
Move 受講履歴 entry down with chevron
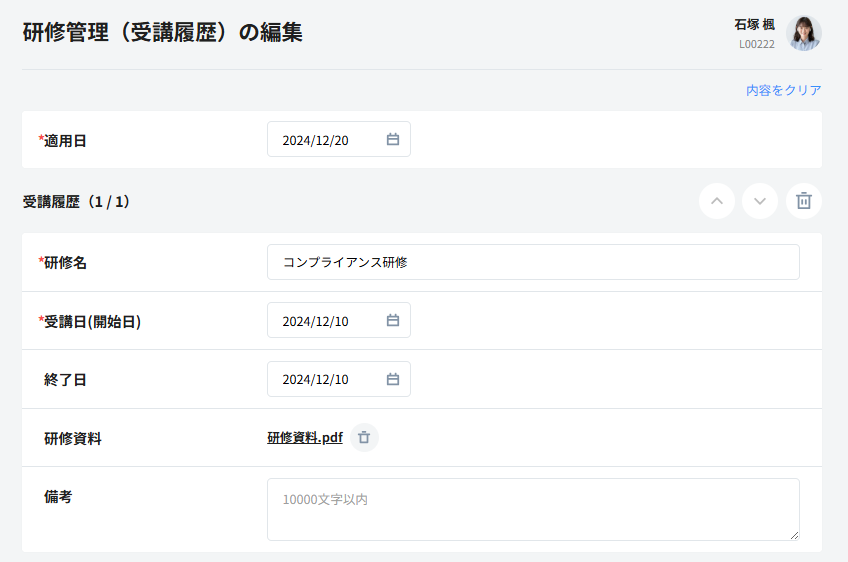pos(760,201)
